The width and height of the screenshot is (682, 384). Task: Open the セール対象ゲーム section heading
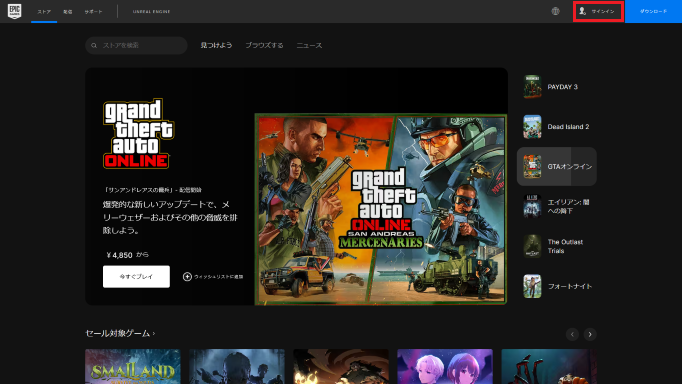[120, 334]
